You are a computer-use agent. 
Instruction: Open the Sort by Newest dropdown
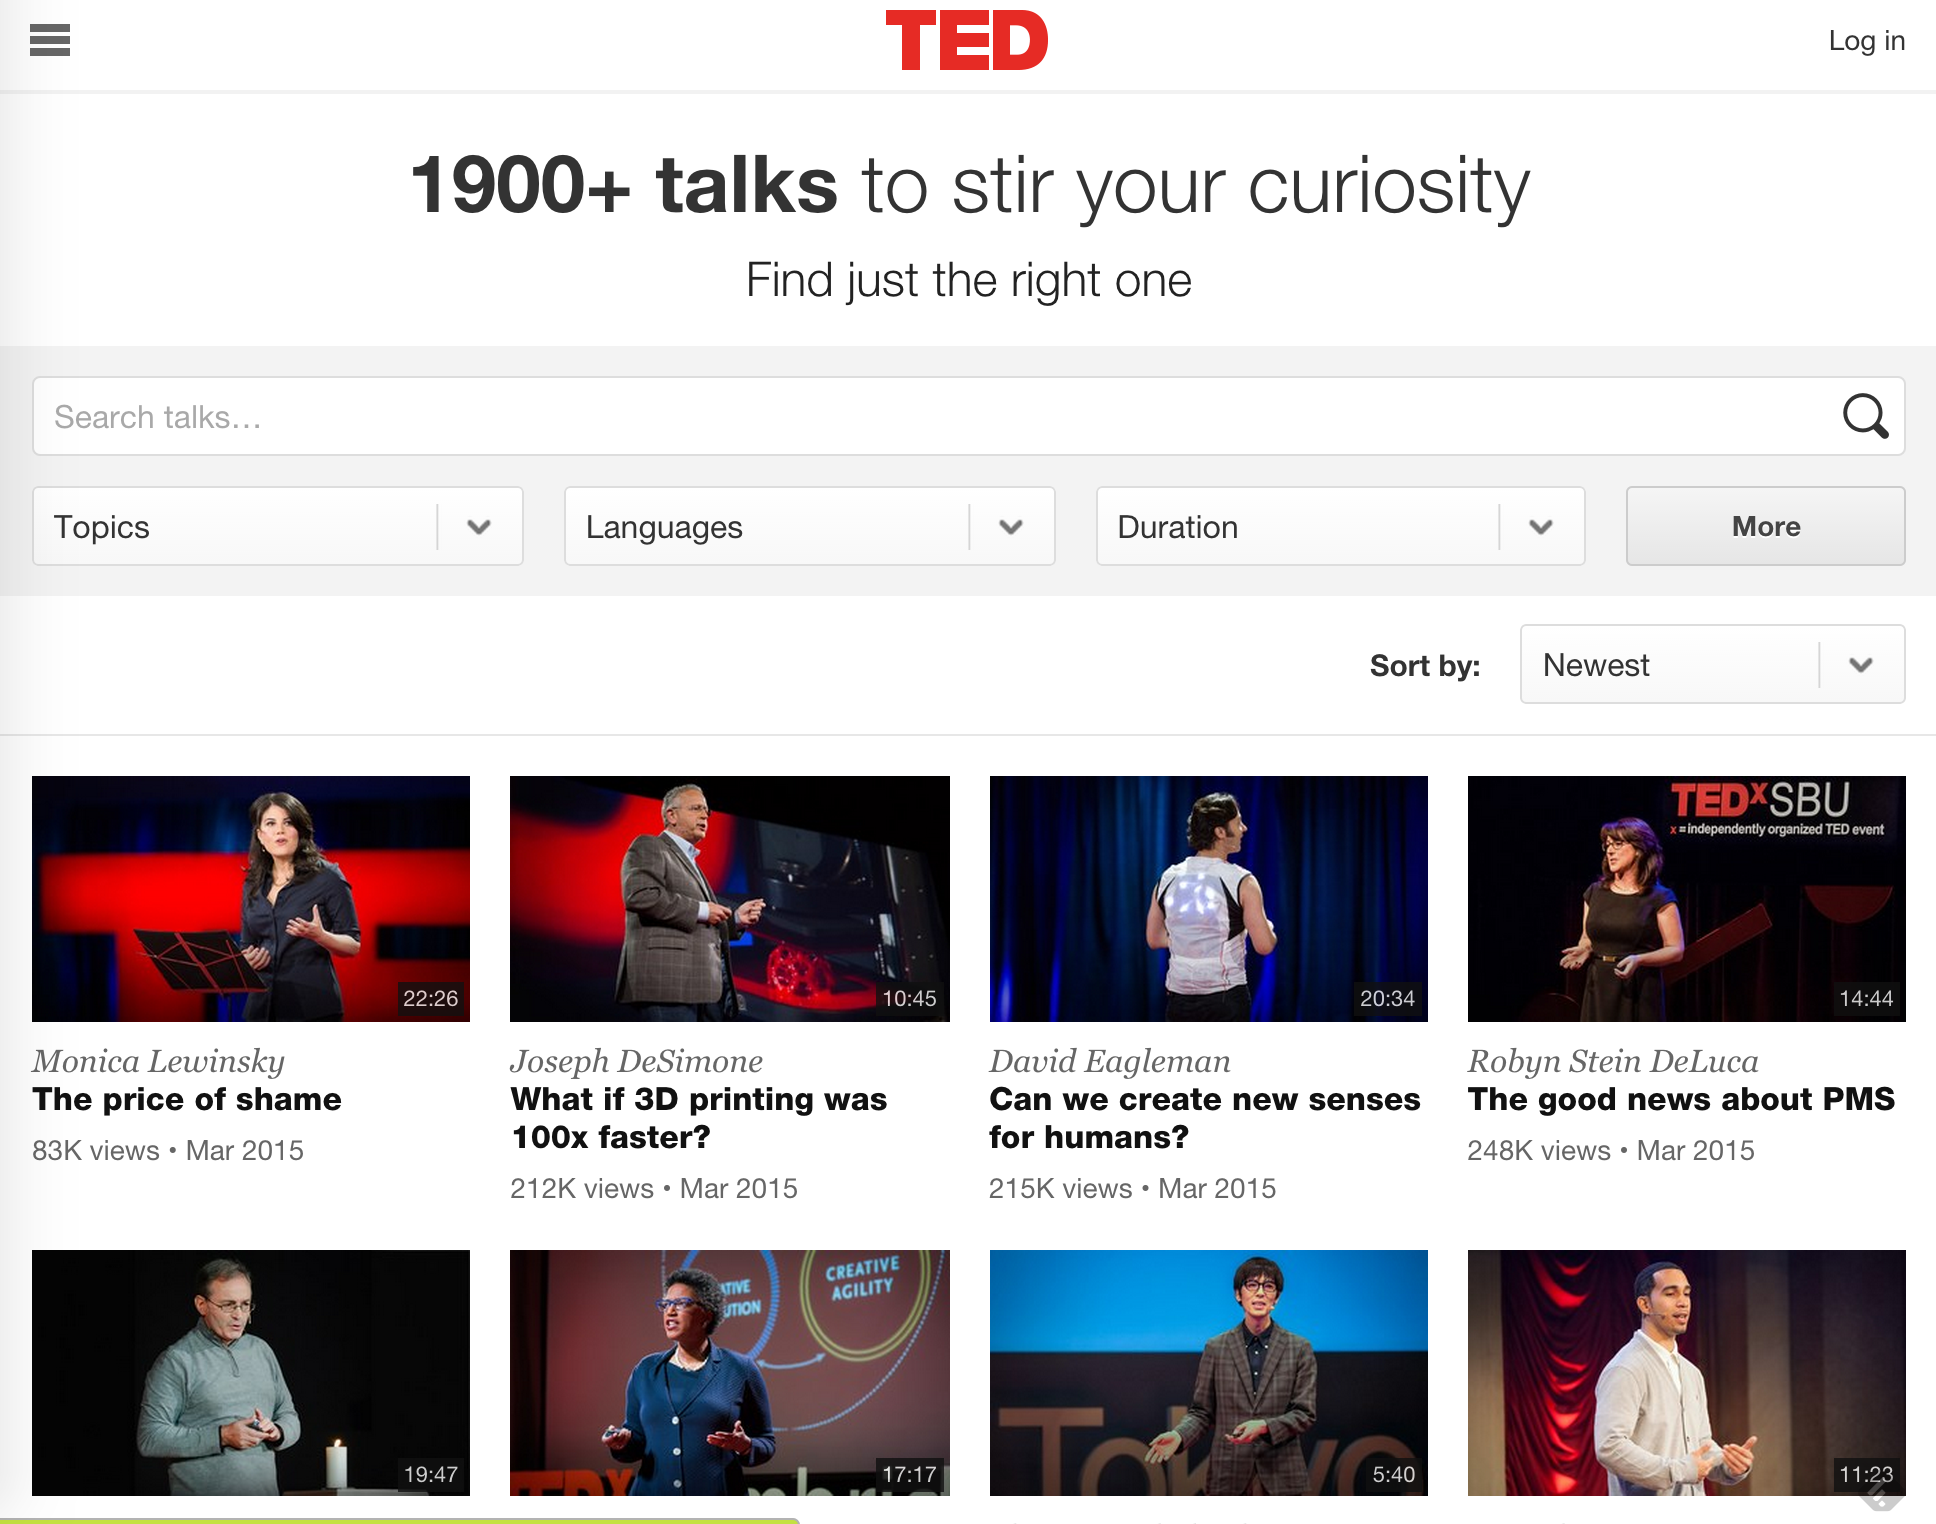coord(1712,664)
